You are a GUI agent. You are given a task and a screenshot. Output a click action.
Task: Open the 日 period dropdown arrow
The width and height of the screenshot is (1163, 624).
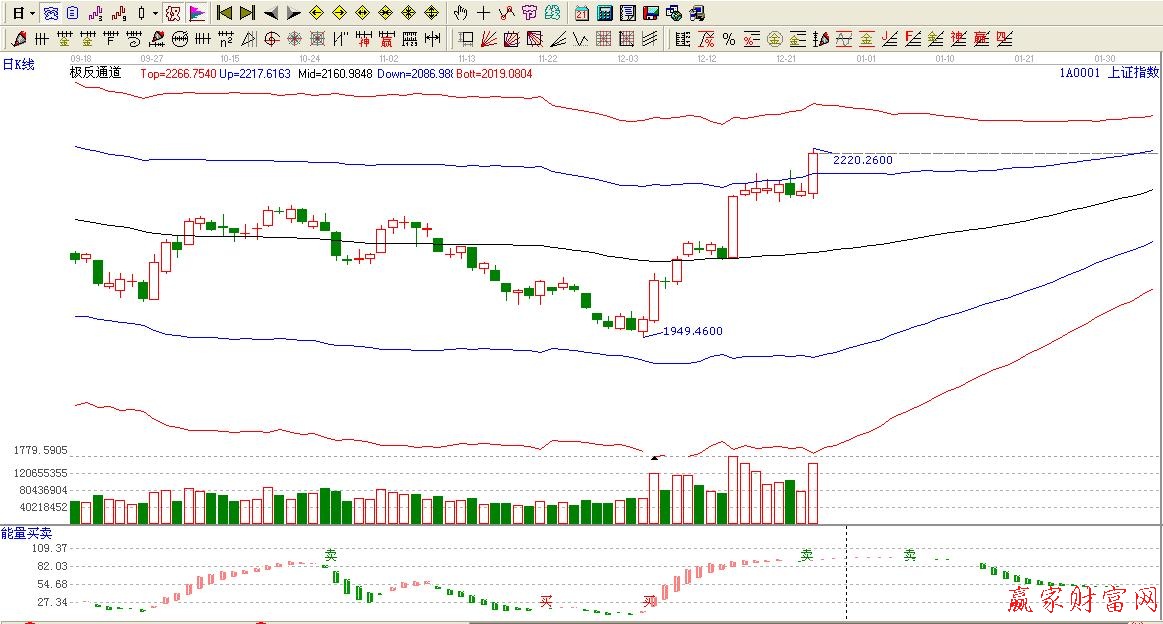32,13
